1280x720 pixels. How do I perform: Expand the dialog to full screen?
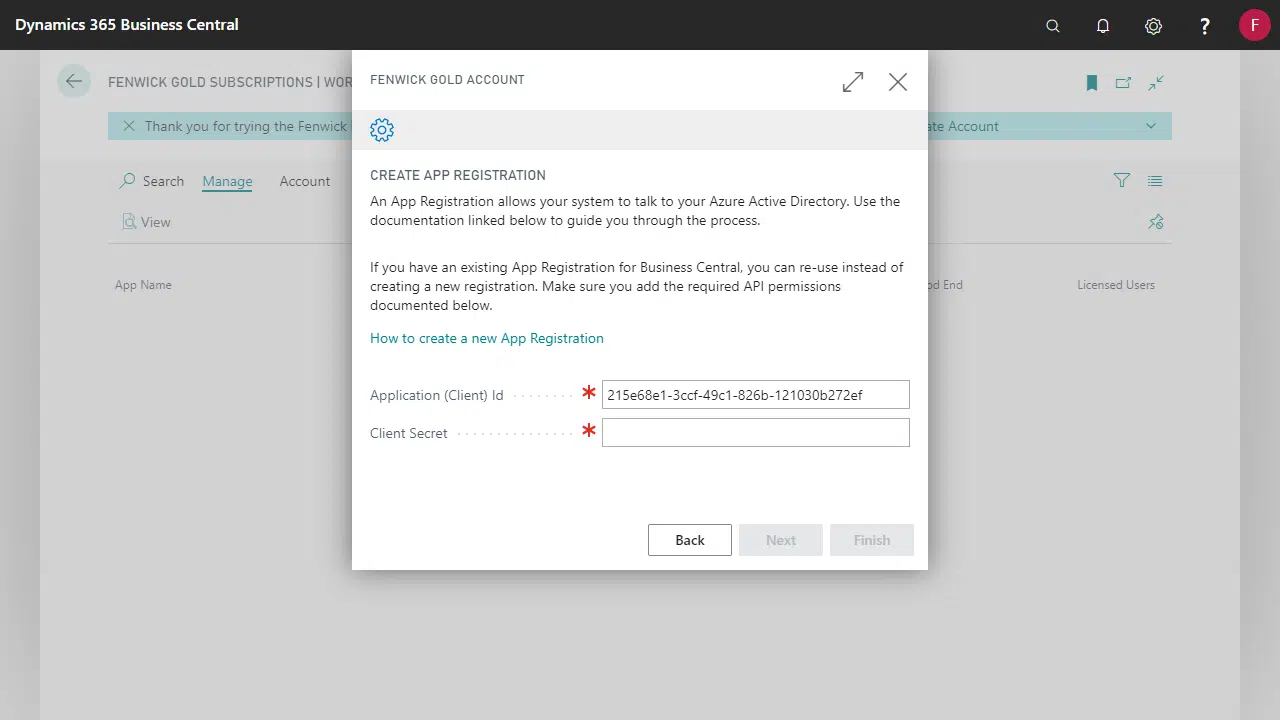(853, 82)
